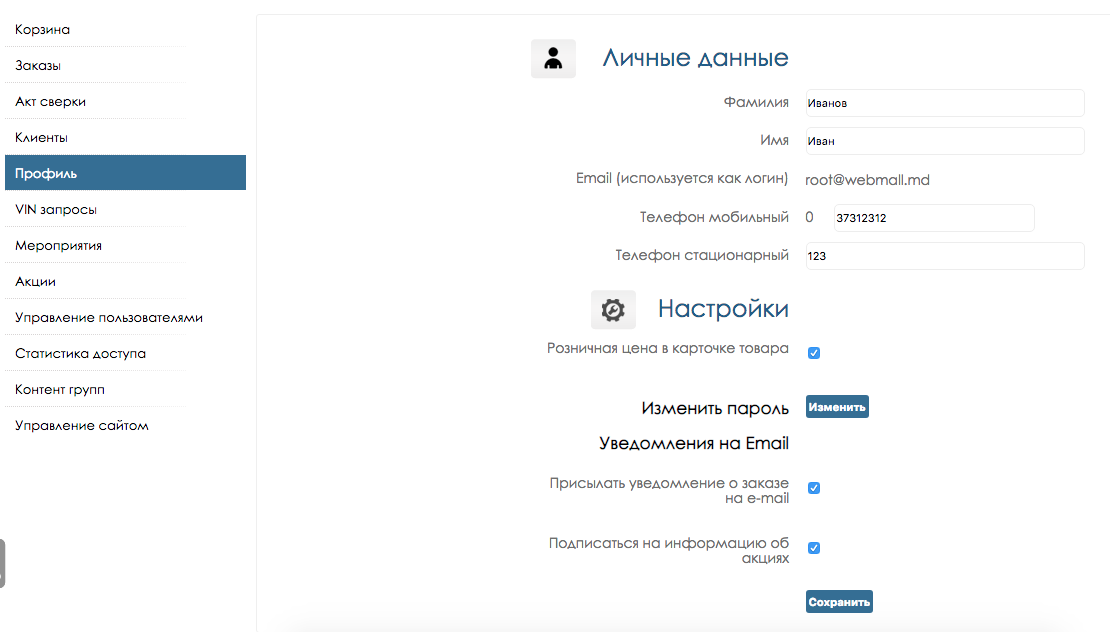
Task: Select Клиенты in the sidebar
Action: pos(42,138)
